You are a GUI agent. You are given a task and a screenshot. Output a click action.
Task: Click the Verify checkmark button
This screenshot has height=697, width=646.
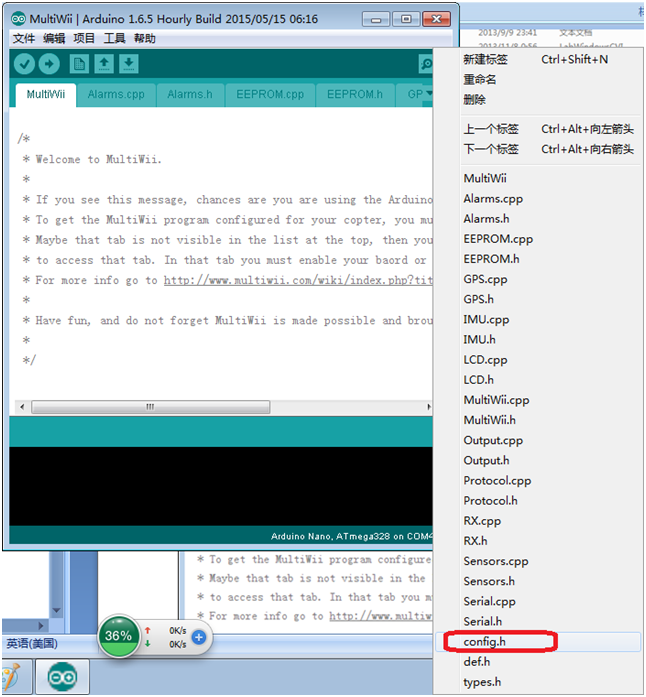pos(24,64)
